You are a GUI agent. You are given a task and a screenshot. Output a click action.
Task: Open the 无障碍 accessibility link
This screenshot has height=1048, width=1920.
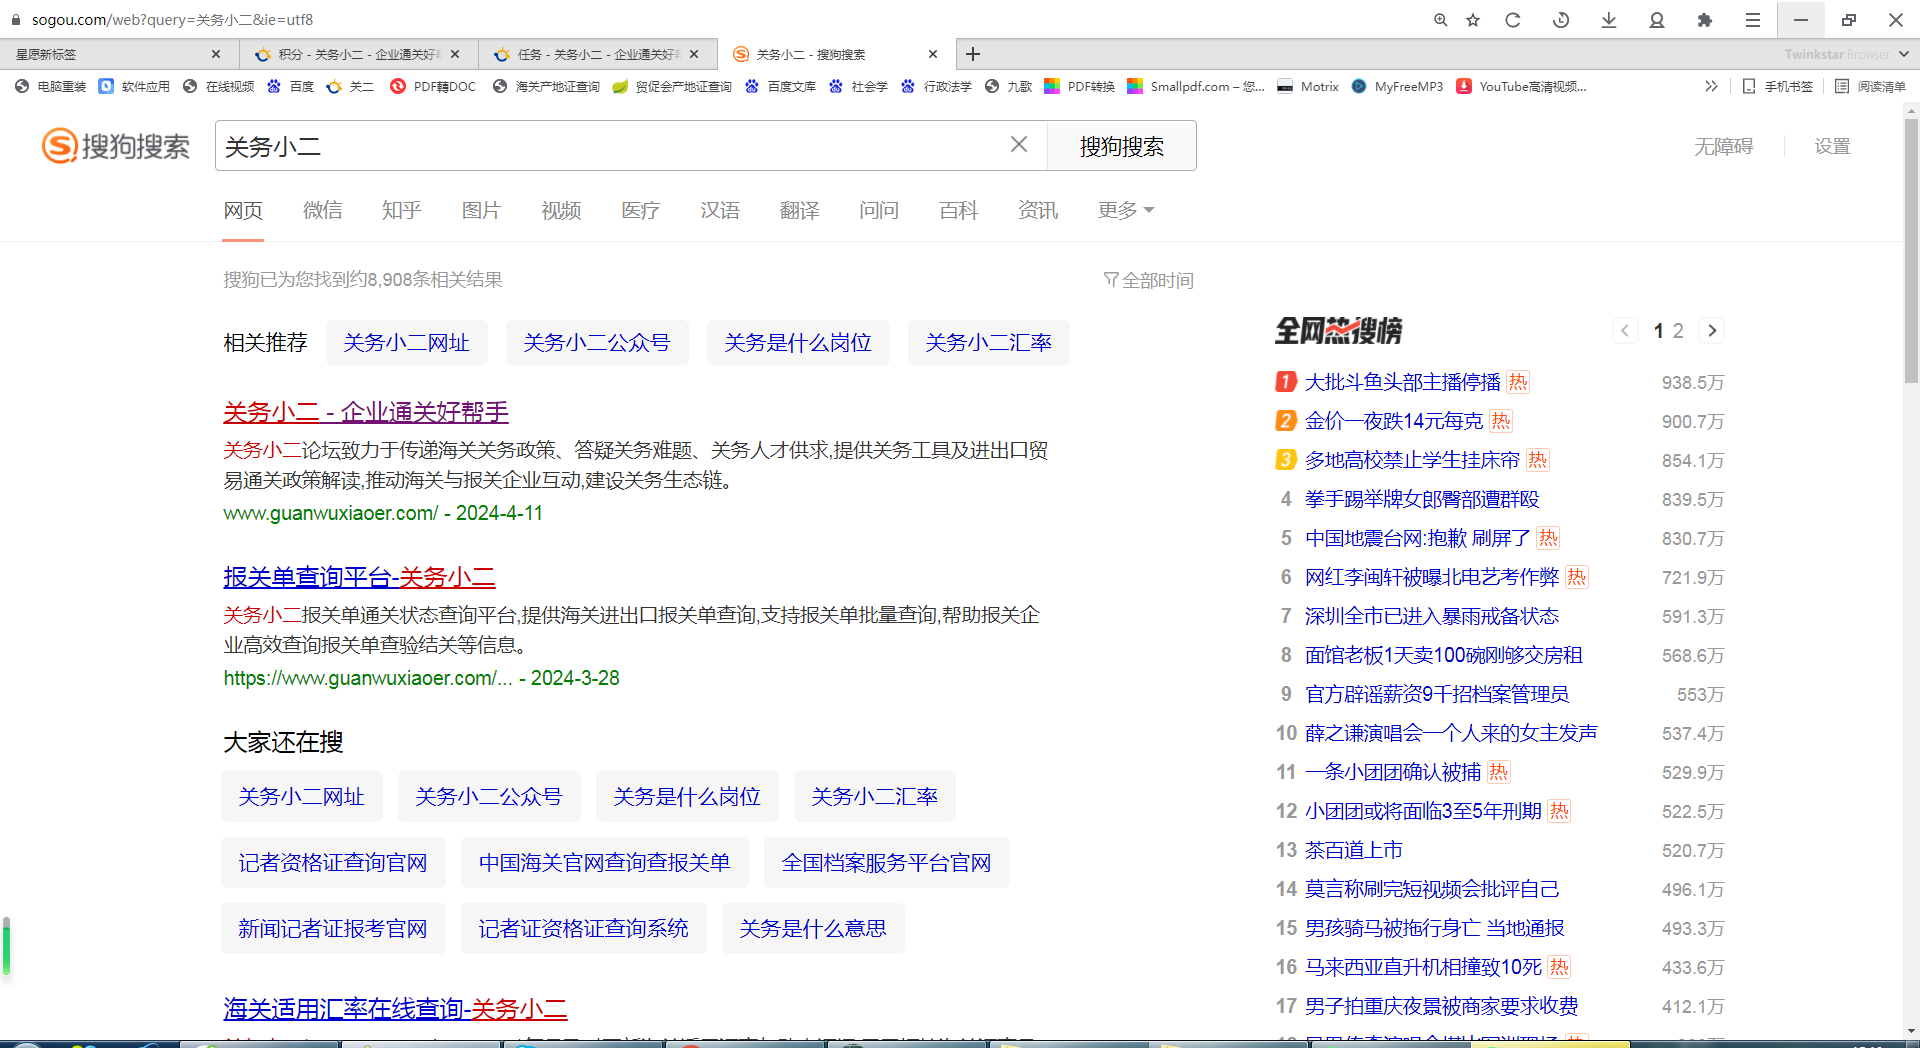1723,147
